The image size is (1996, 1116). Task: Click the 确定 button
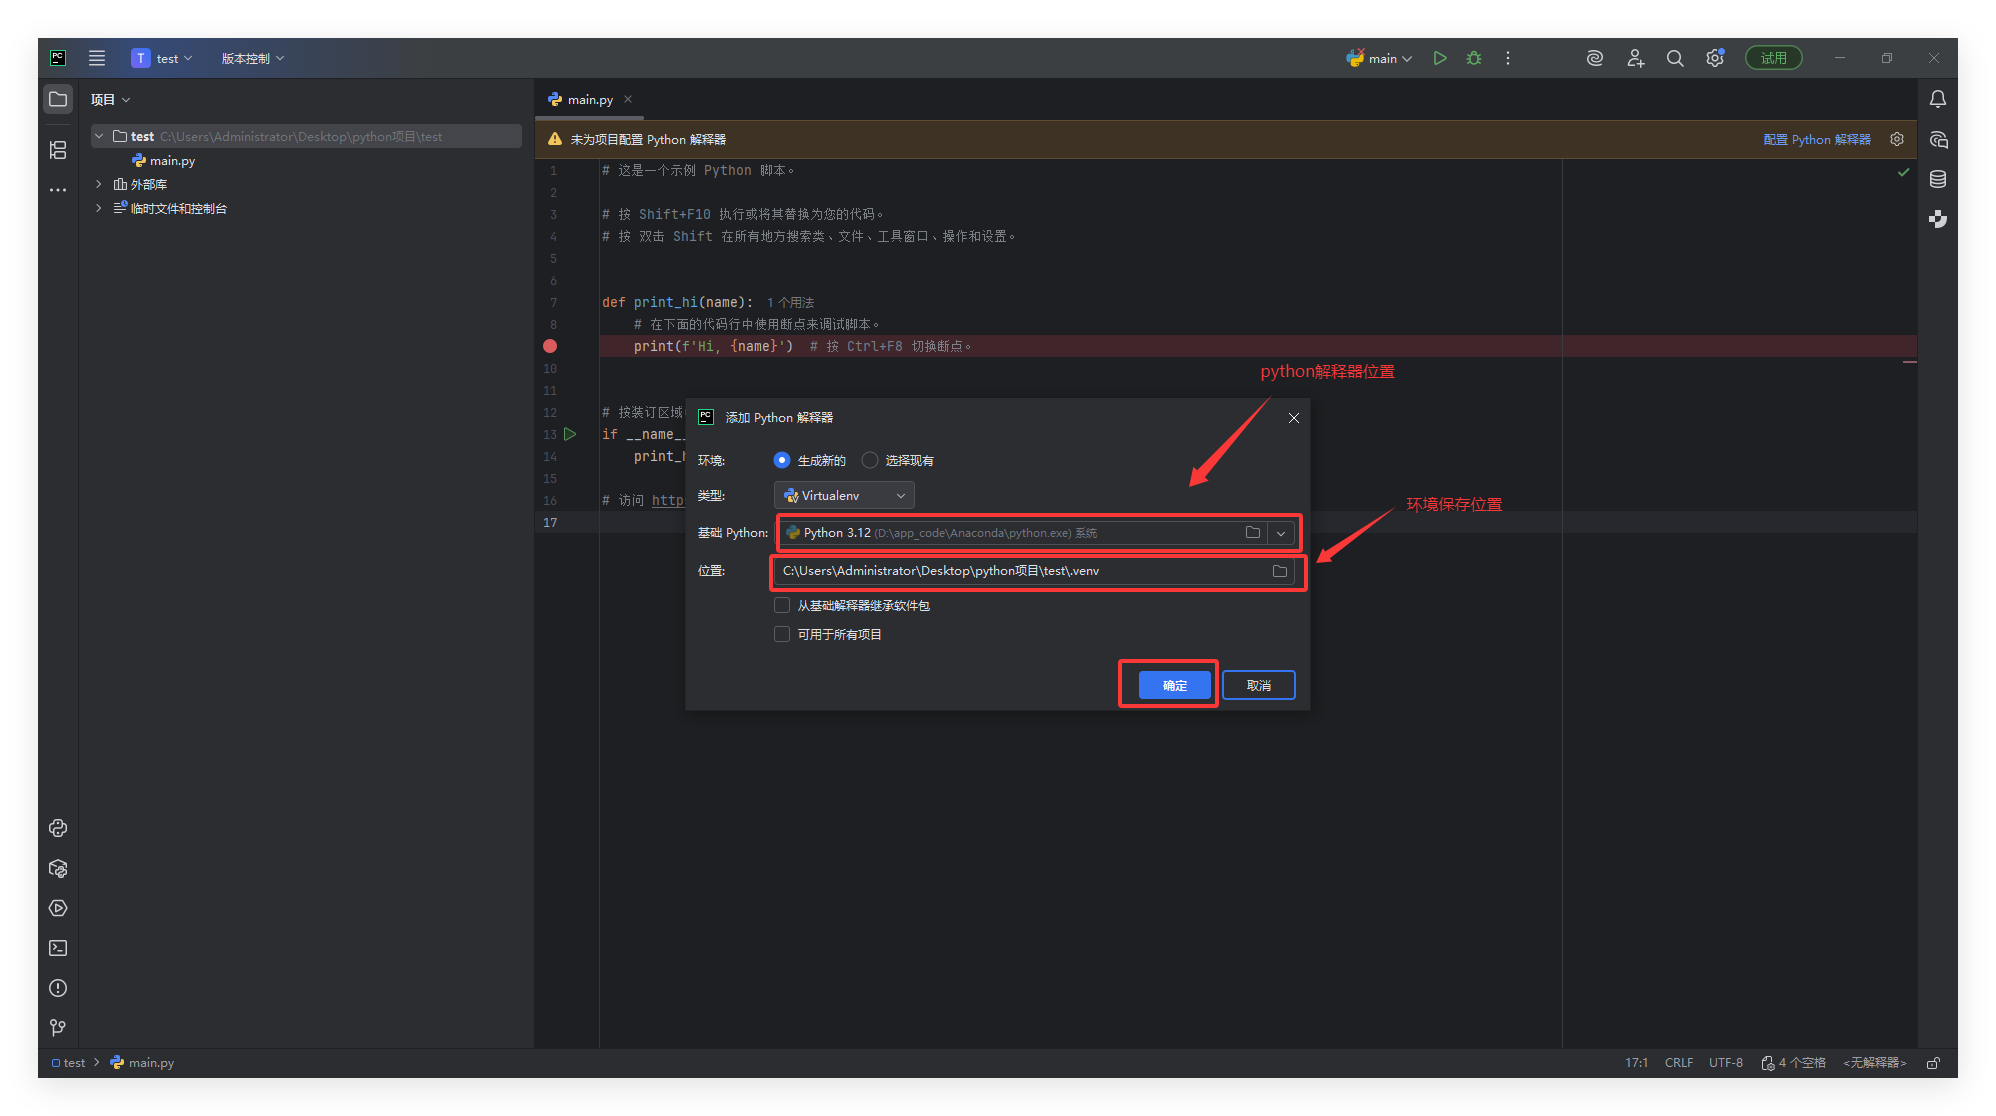[x=1174, y=685]
